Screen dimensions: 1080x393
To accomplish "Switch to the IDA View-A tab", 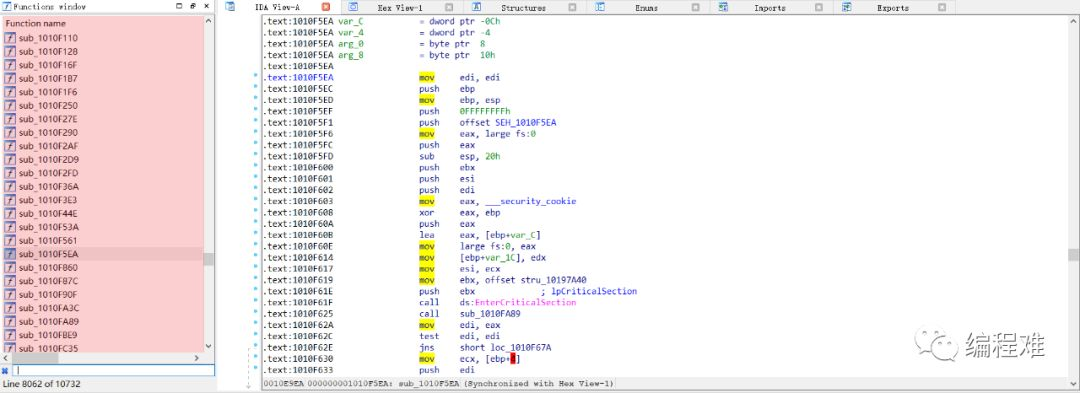I will pyautogui.click(x=276, y=8).
